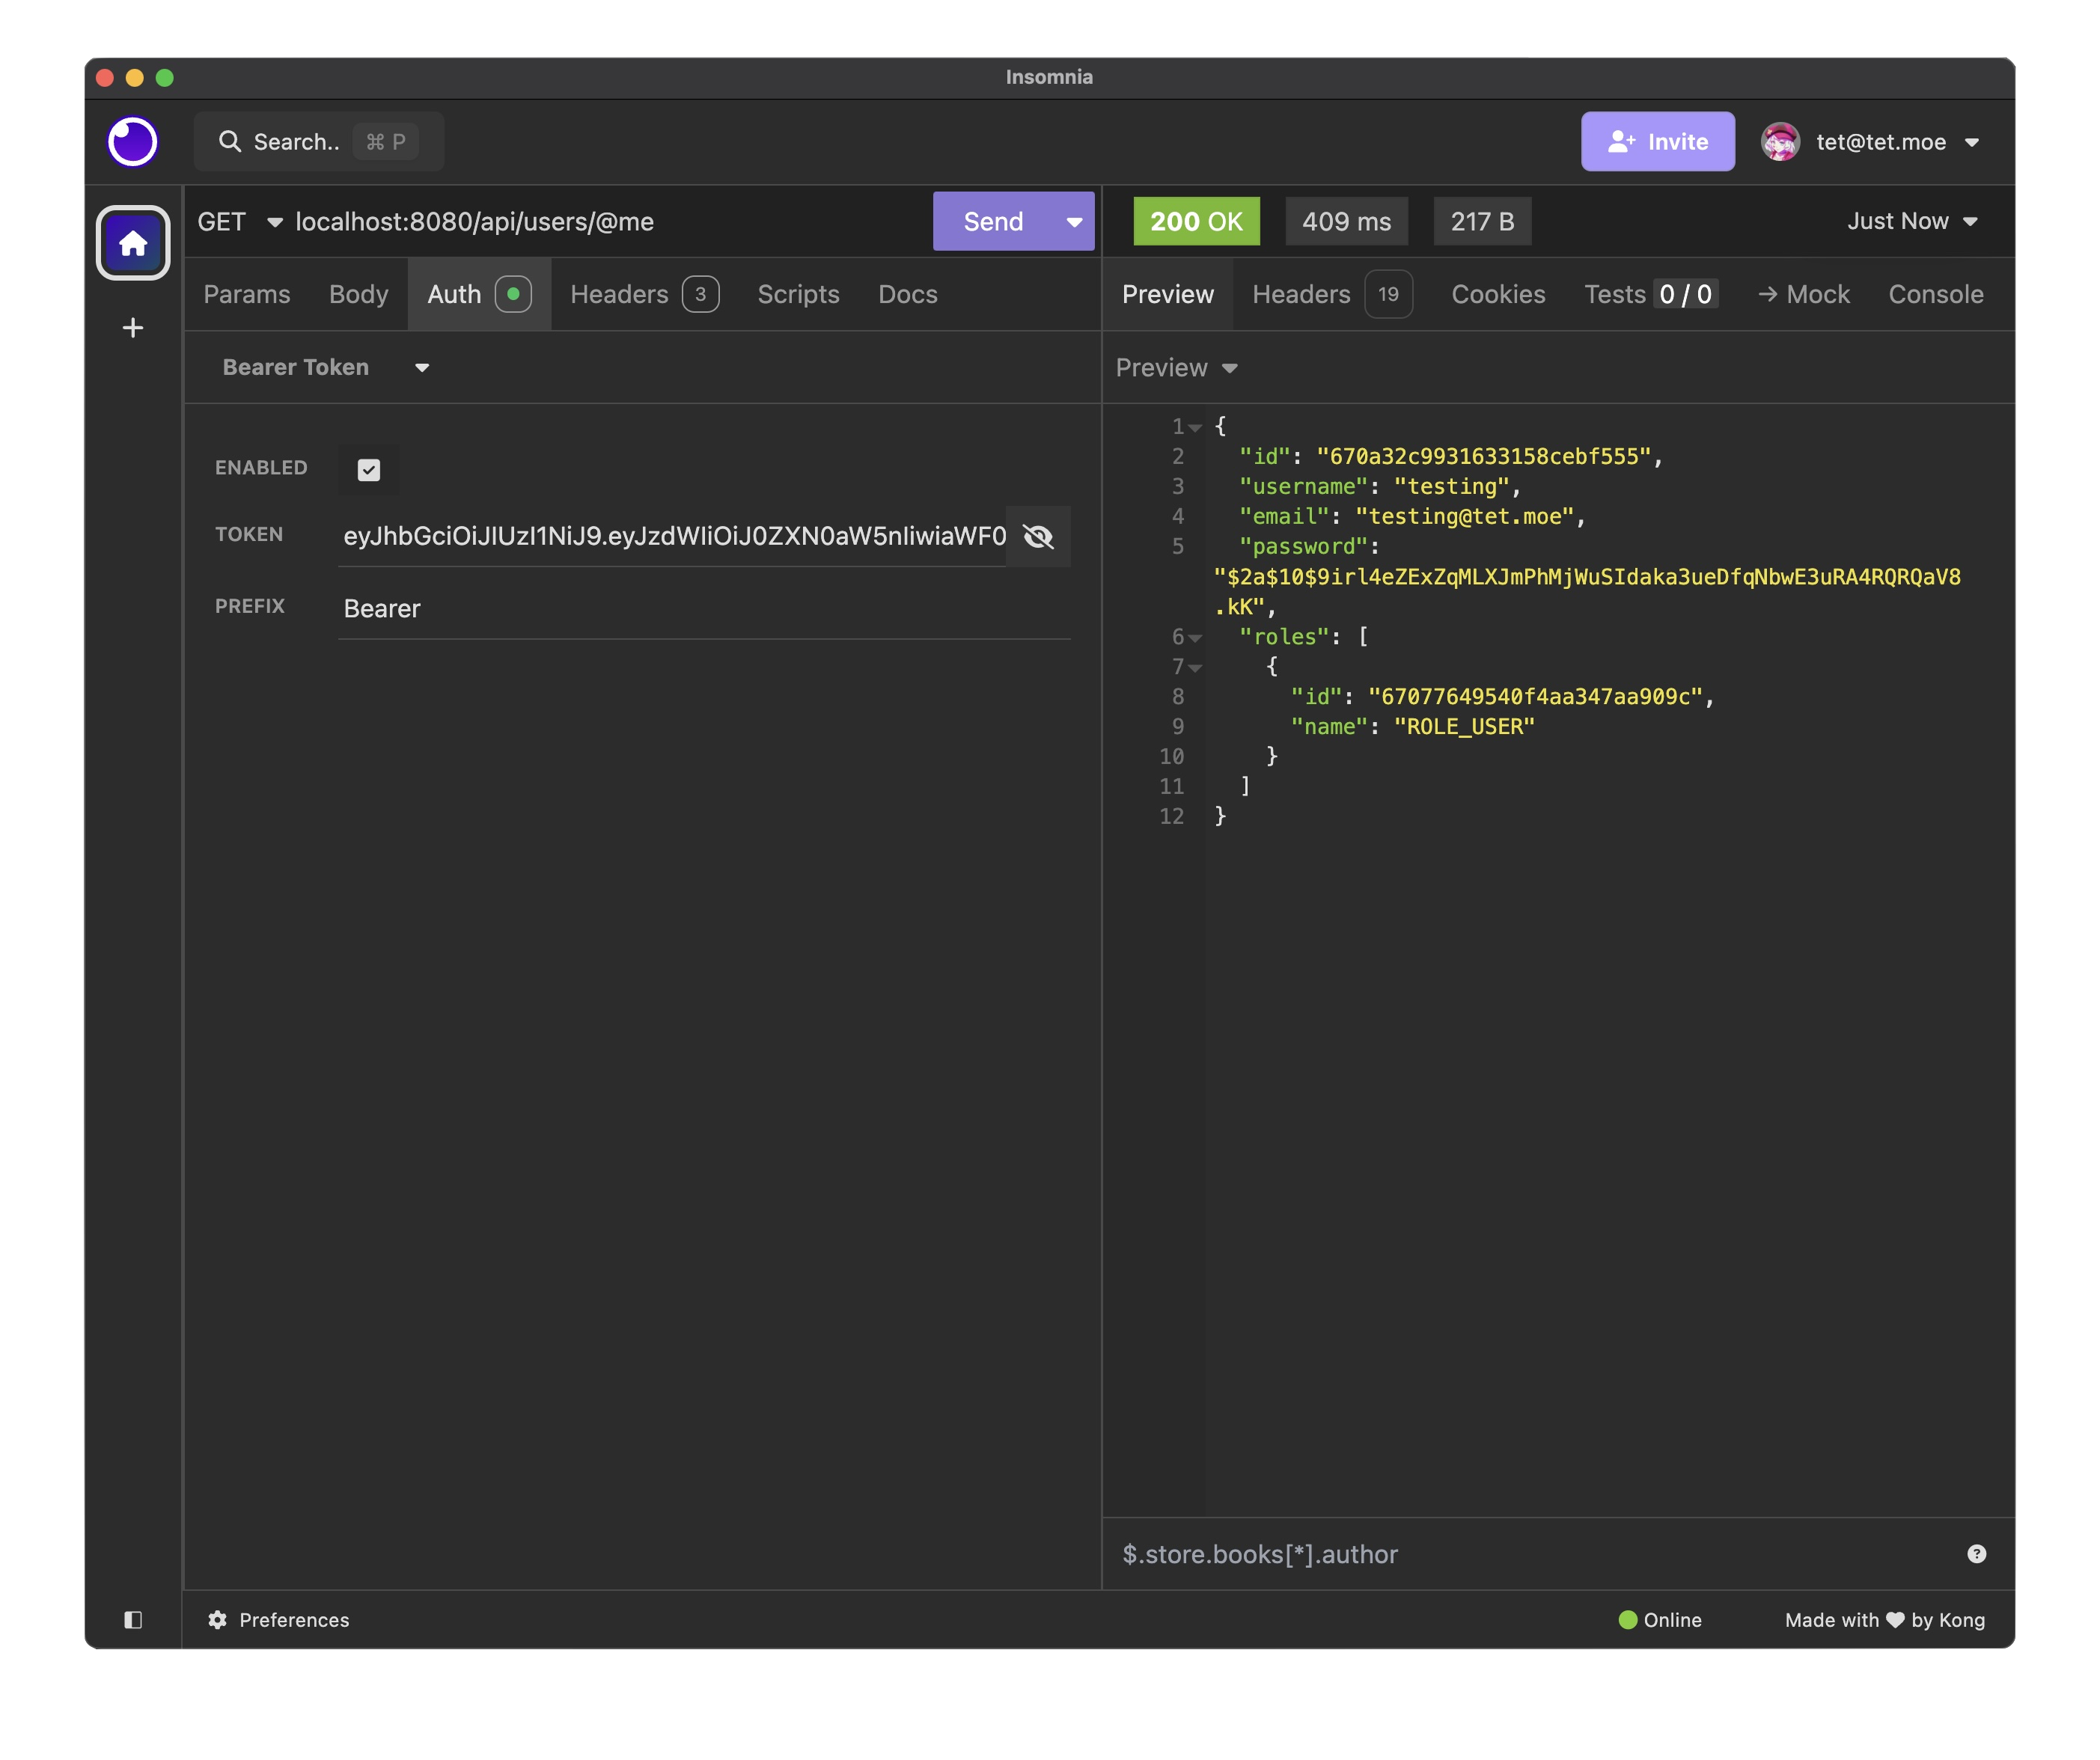Open the Insomnia workspace home icon
This screenshot has width=2100, height=1760.
coord(132,242)
